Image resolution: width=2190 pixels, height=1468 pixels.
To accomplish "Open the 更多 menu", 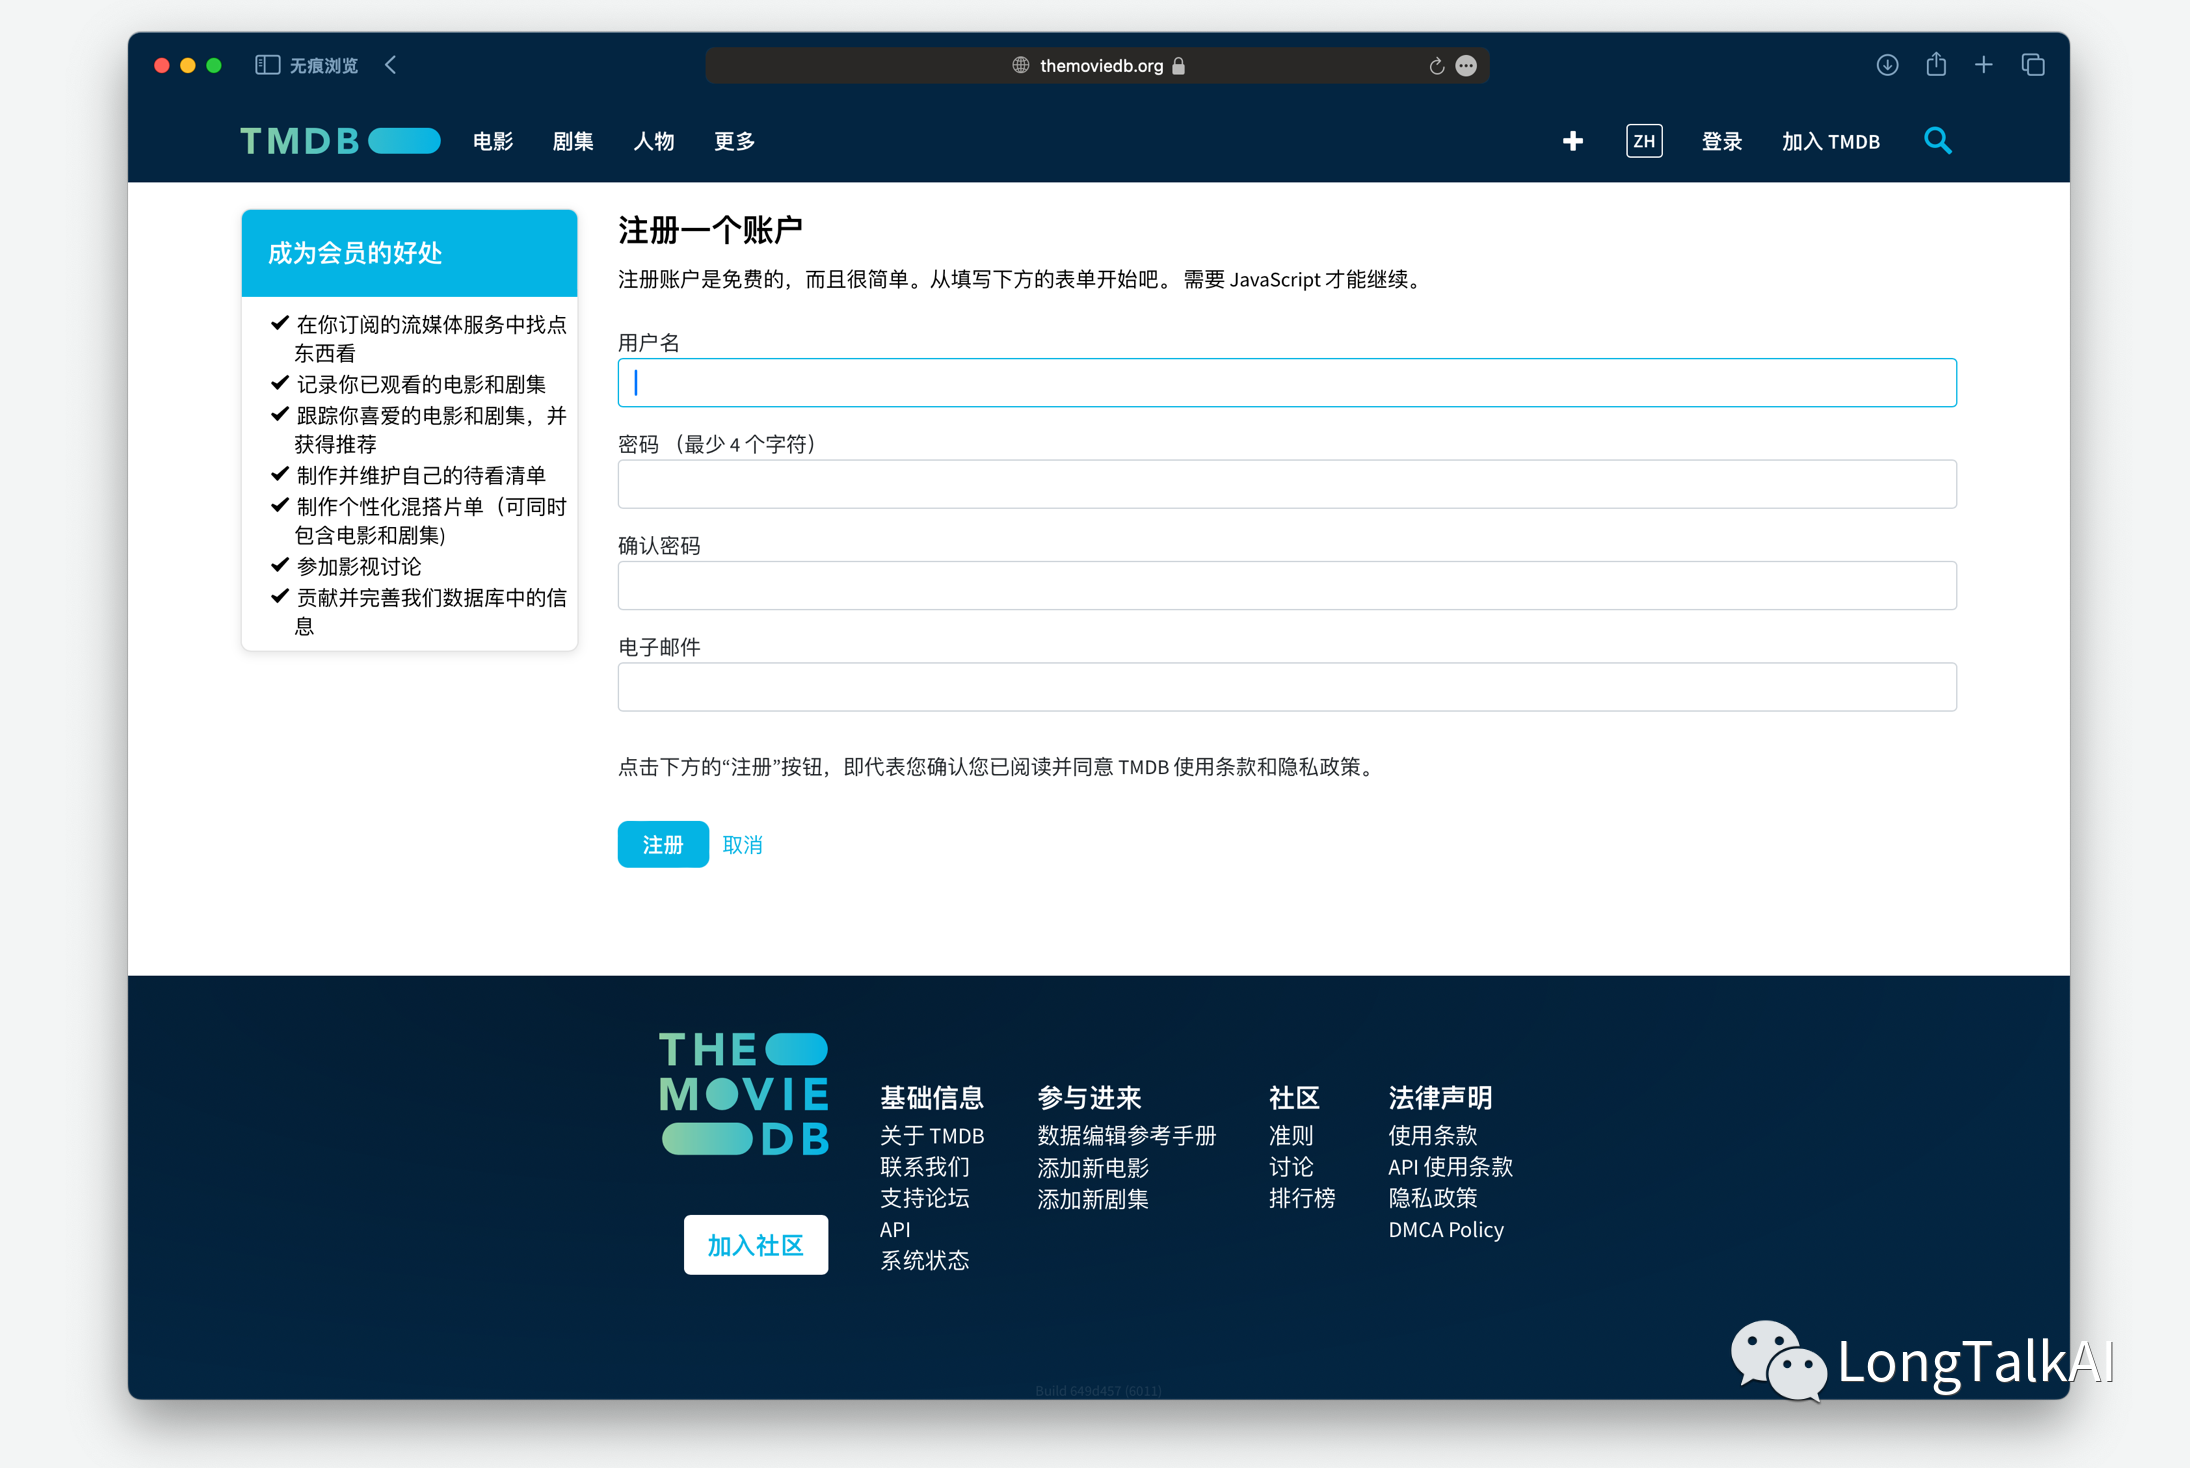I will 734,141.
